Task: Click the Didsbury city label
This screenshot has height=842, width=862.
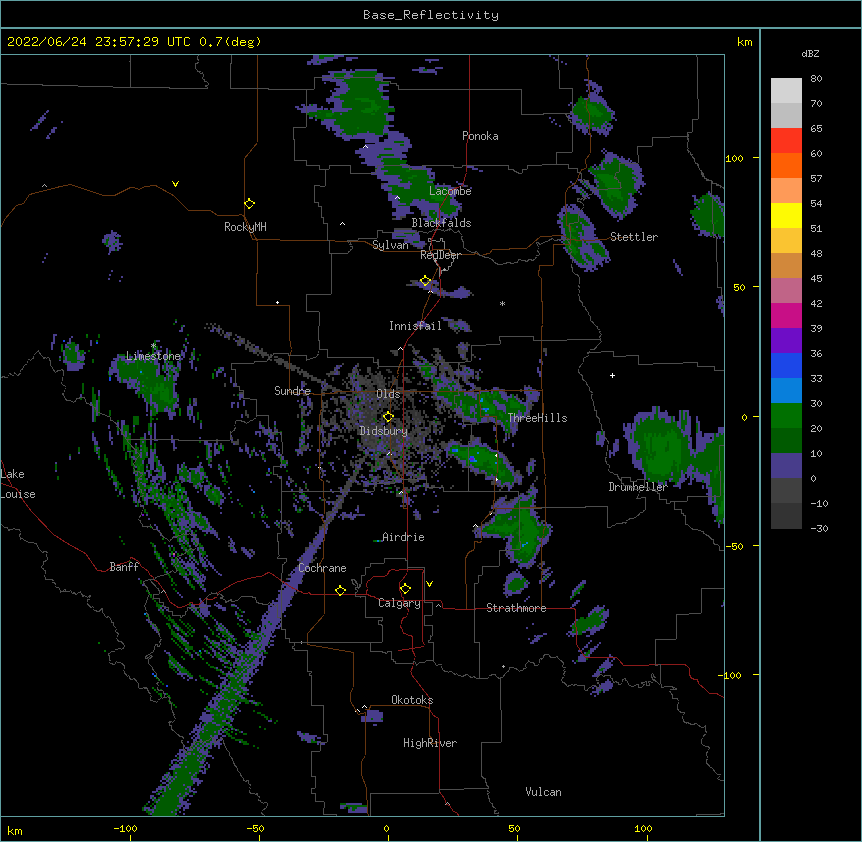Action: pyautogui.click(x=383, y=431)
